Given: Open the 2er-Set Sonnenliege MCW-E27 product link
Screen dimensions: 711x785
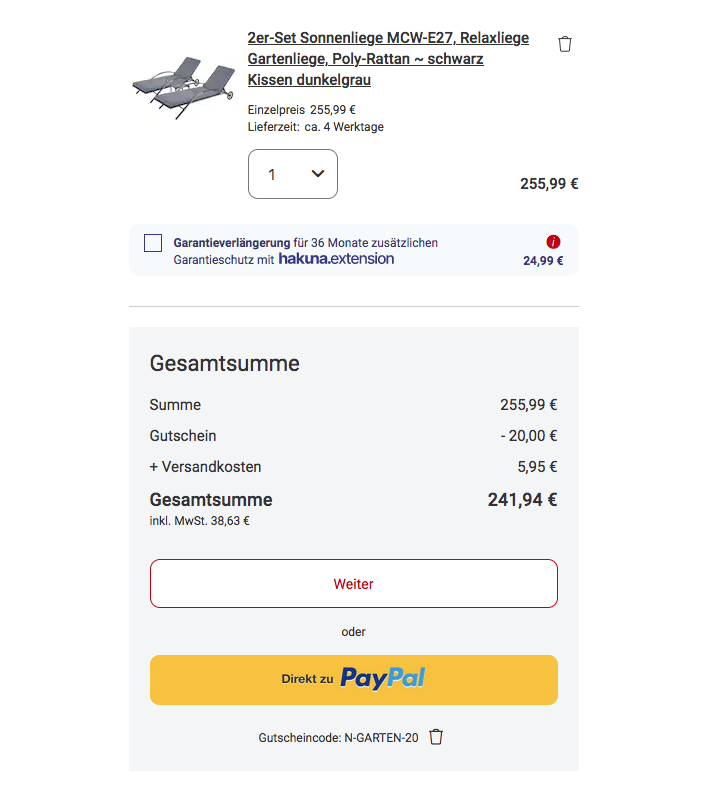Looking at the screenshot, I should click(388, 59).
